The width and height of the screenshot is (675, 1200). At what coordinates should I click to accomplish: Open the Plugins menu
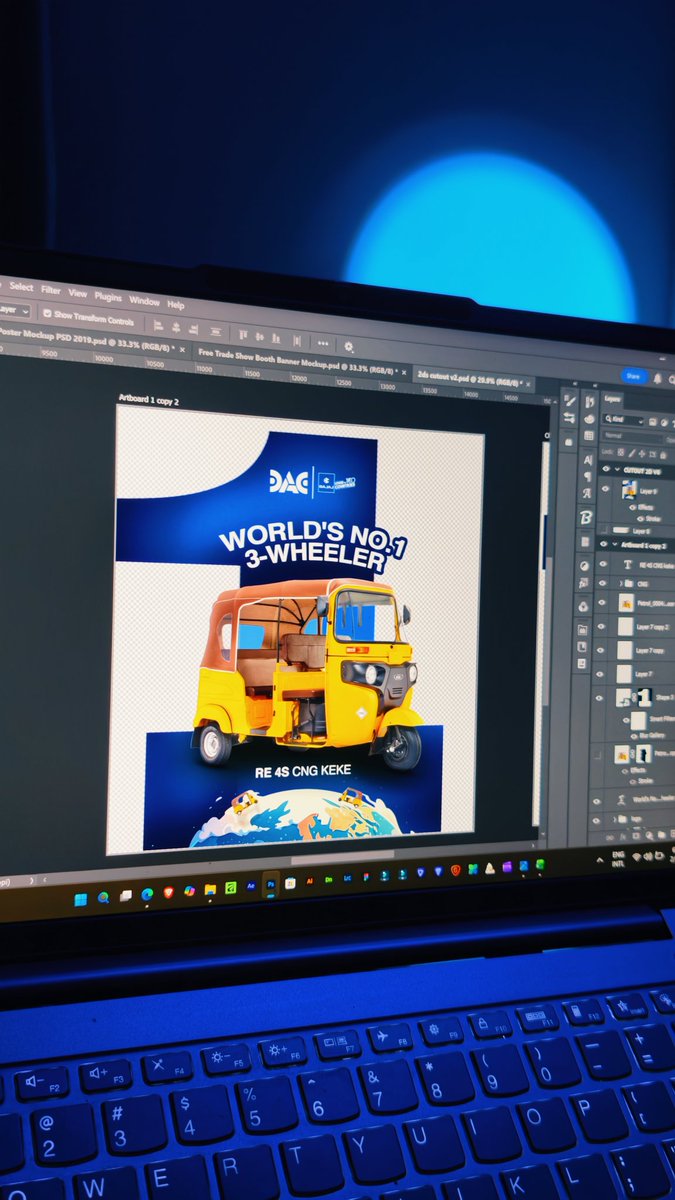click(x=108, y=297)
